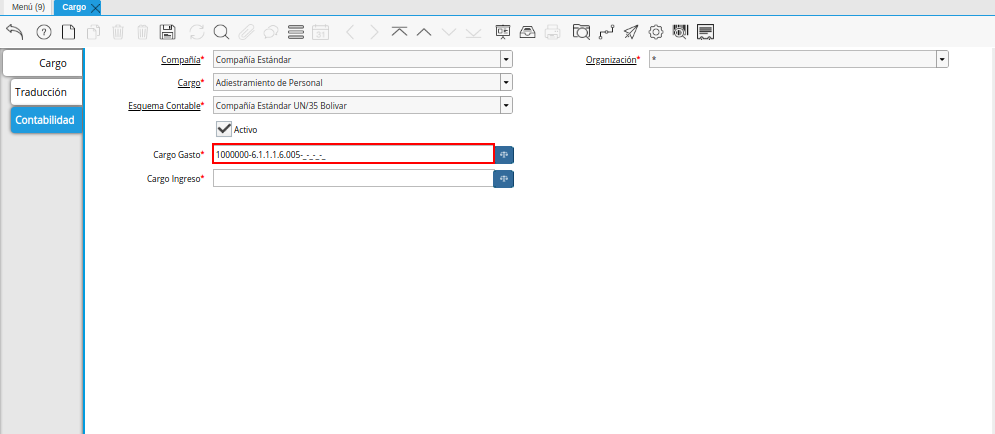The height and width of the screenshot is (434, 995).
Task: Click the Organización asterisk value field
Action: tap(793, 60)
